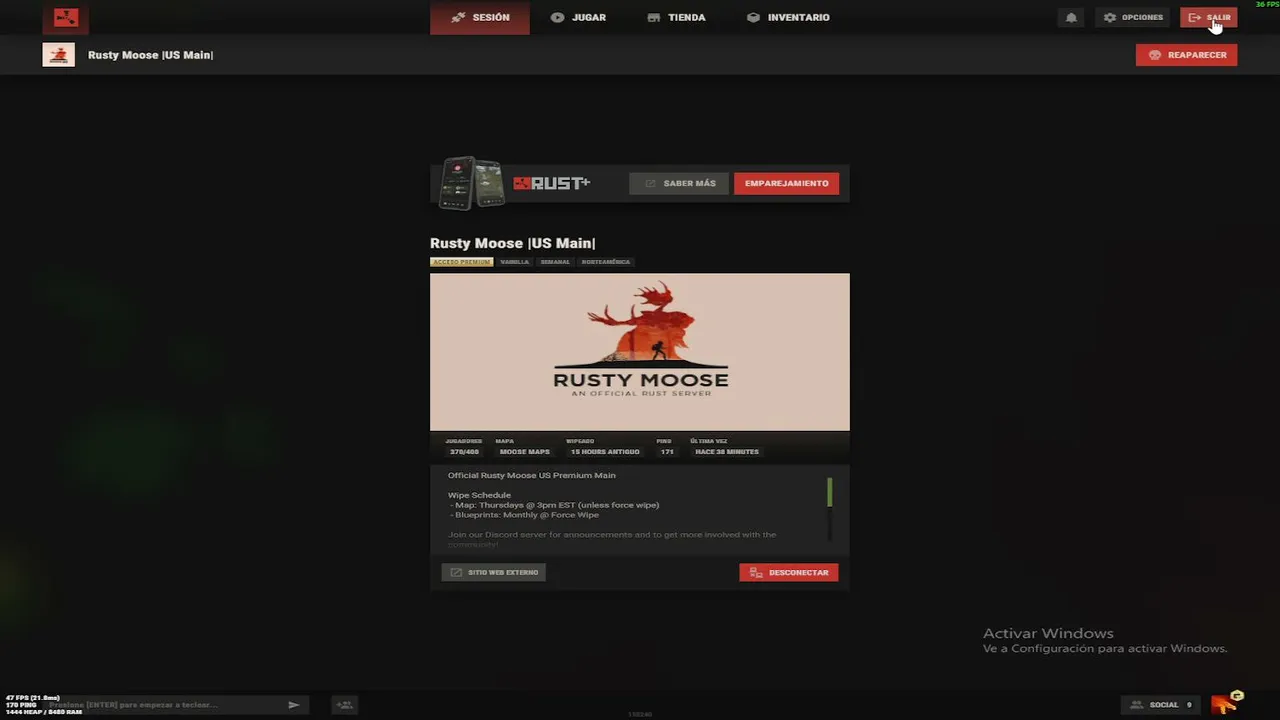Go to the Tienda tab
The width and height of the screenshot is (1280, 720).
point(676,17)
